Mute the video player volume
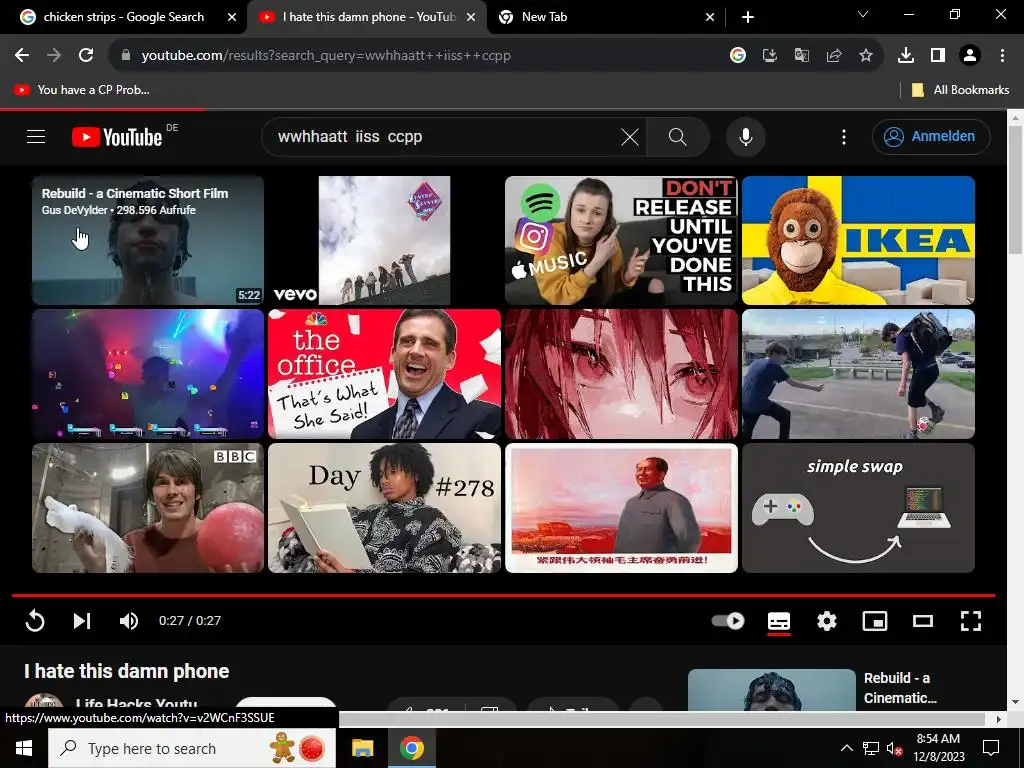1024x768 pixels. [x=129, y=620]
